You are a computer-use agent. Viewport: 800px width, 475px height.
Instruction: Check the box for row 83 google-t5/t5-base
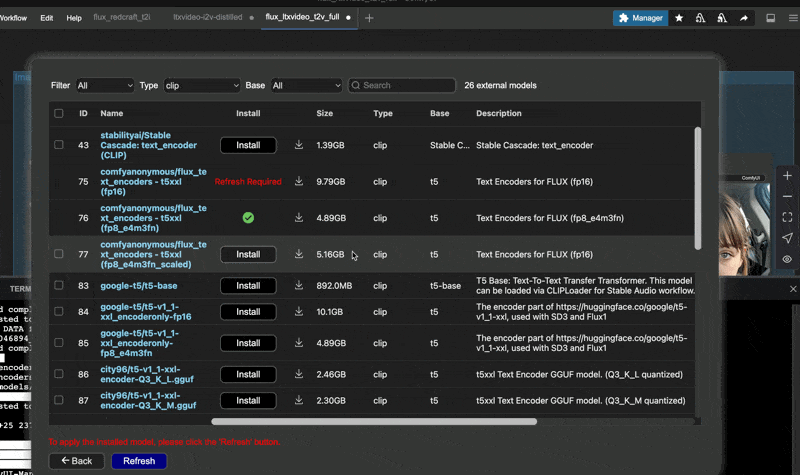pos(59,286)
